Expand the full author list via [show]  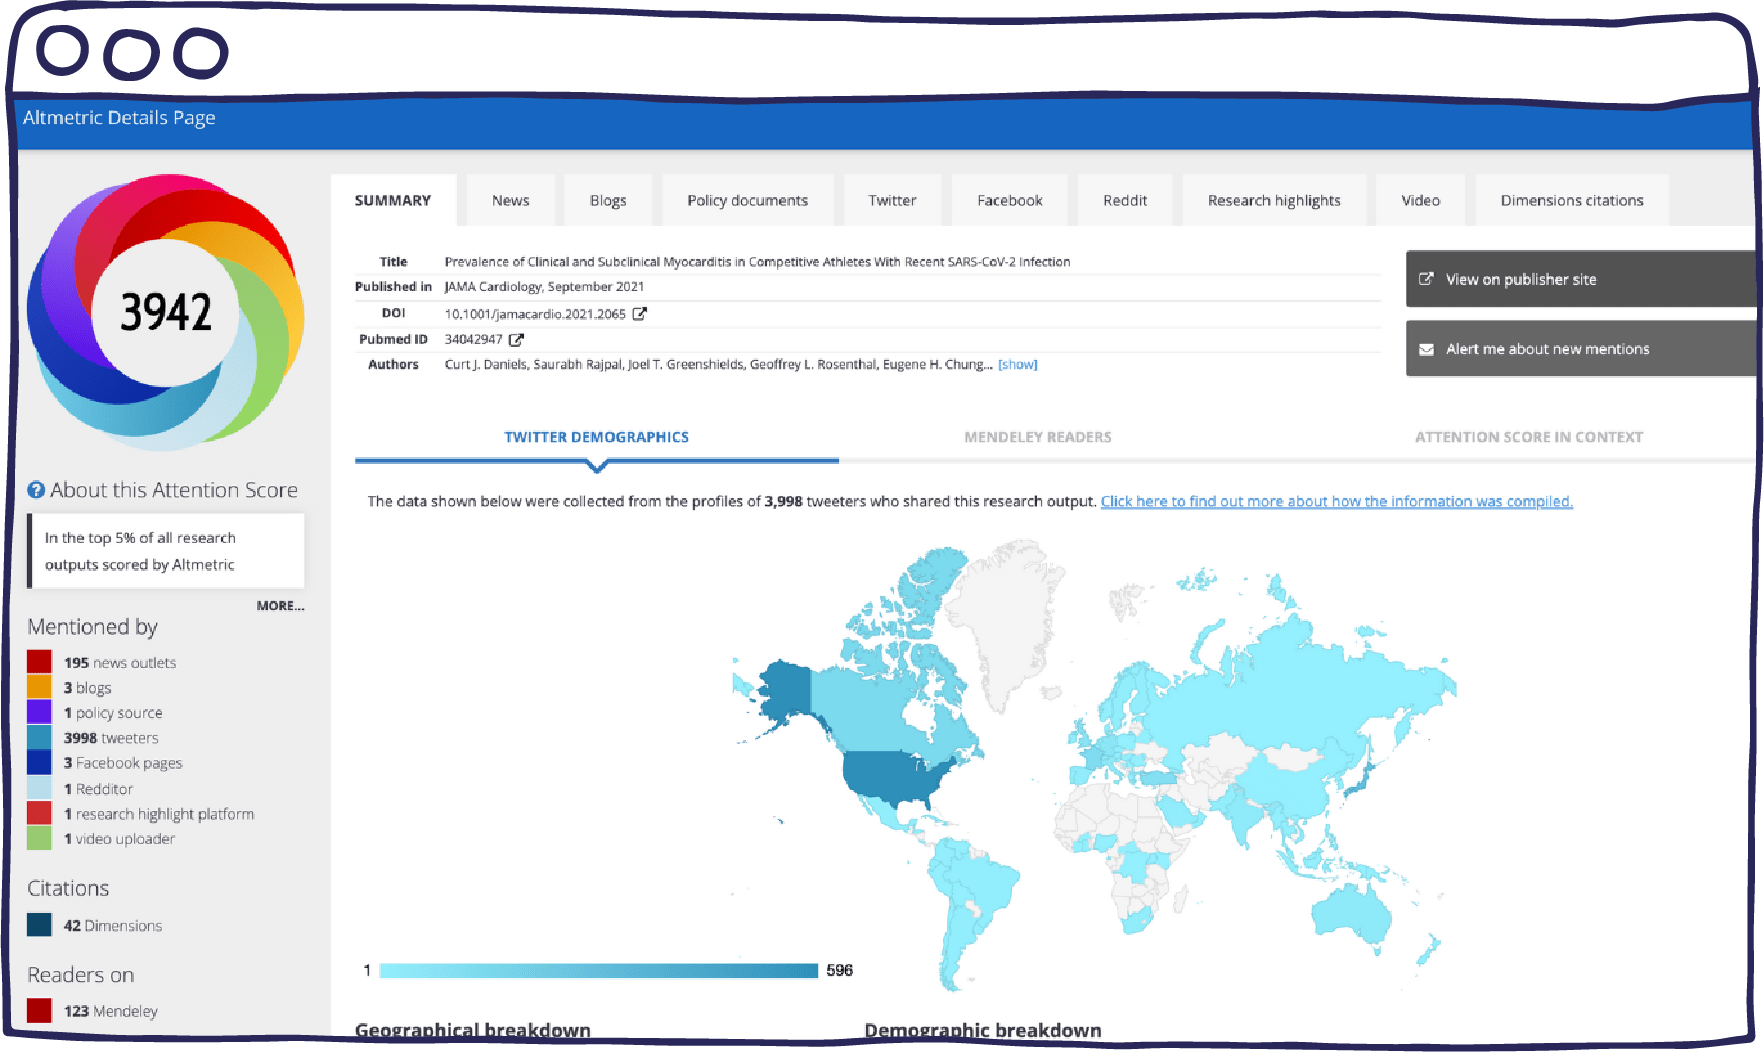click(1018, 364)
